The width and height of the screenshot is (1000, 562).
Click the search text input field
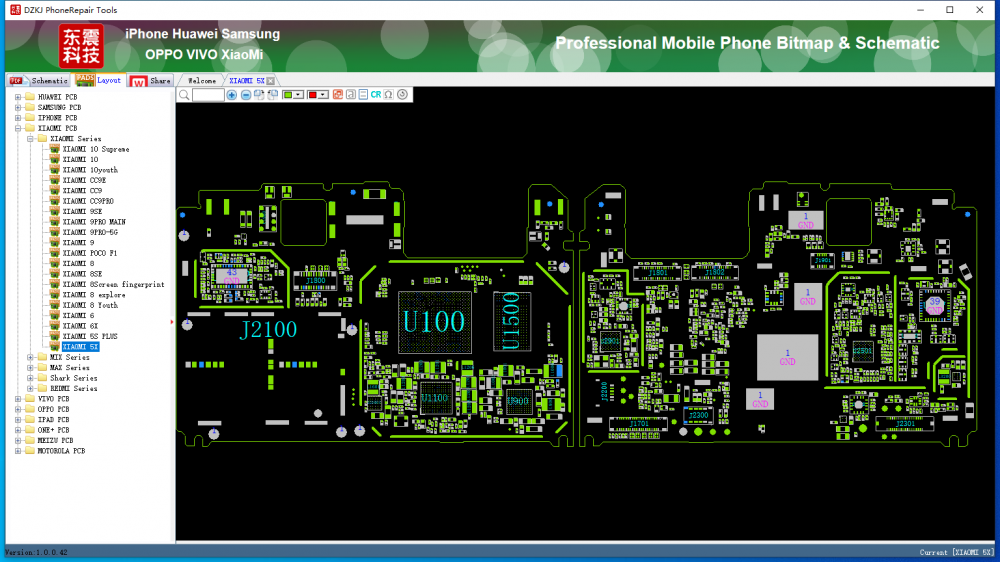coord(208,95)
